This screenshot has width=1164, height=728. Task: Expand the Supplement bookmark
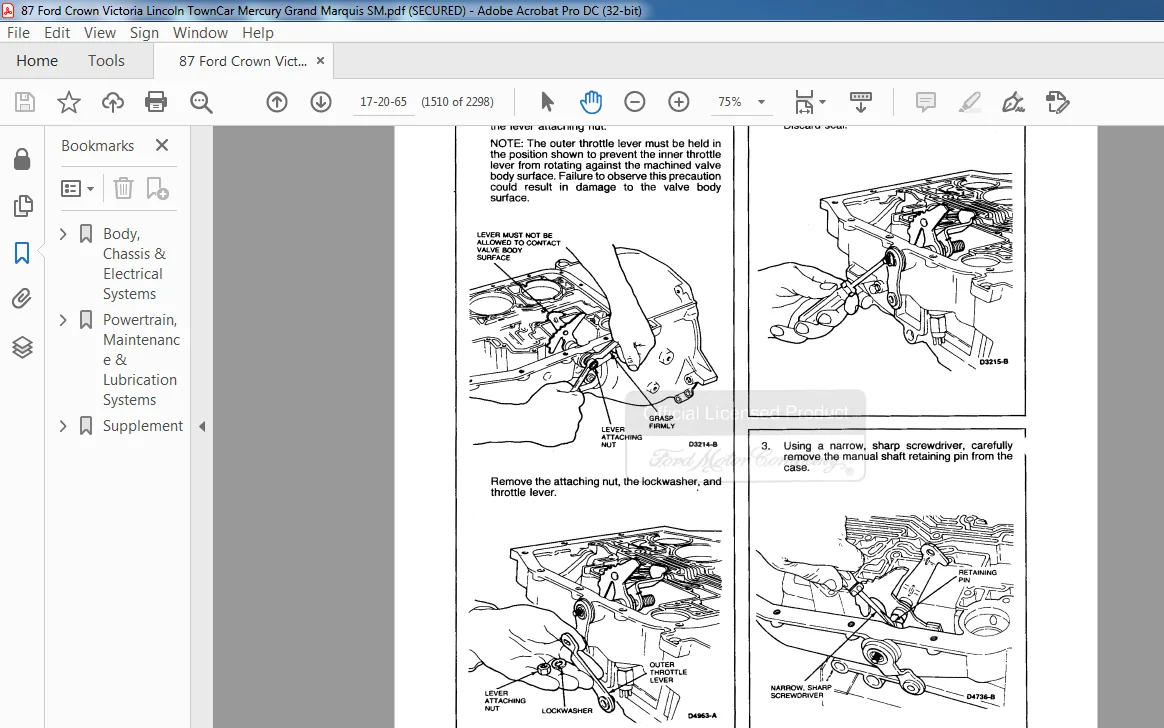[x=63, y=426]
